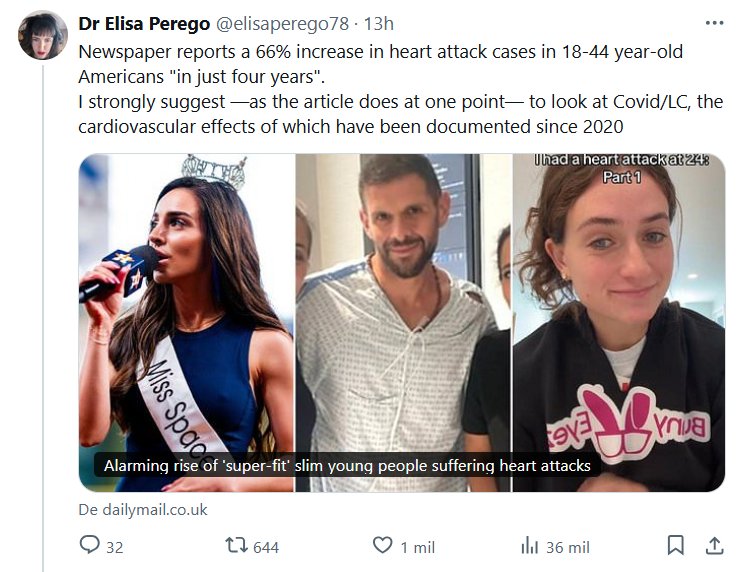Share the tweet via share icon
The height and width of the screenshot is (572, 746).
tap(714, 546)
